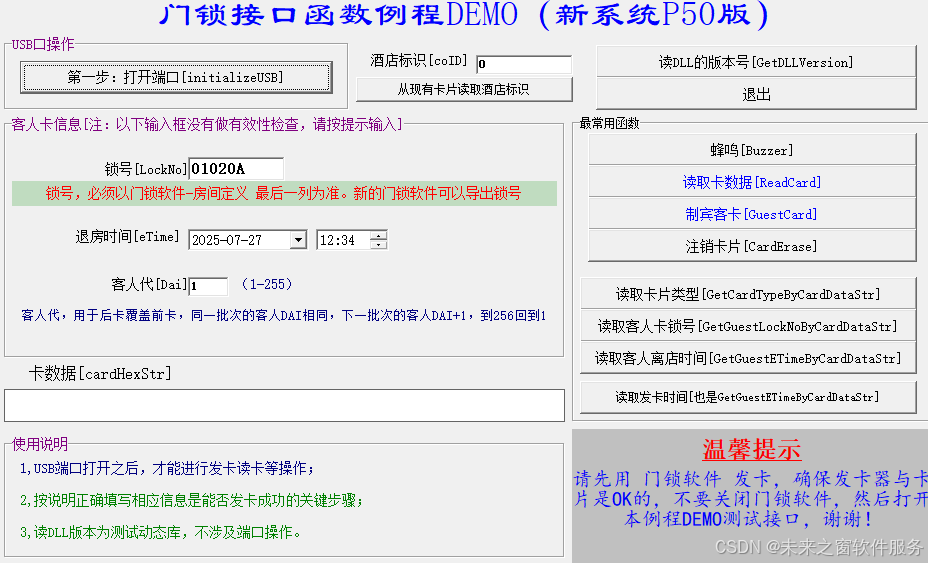This screenshot has width=928, height=563.
Task: Click usage instruction line 3 about DLL version
Action: tap(160, 533)
